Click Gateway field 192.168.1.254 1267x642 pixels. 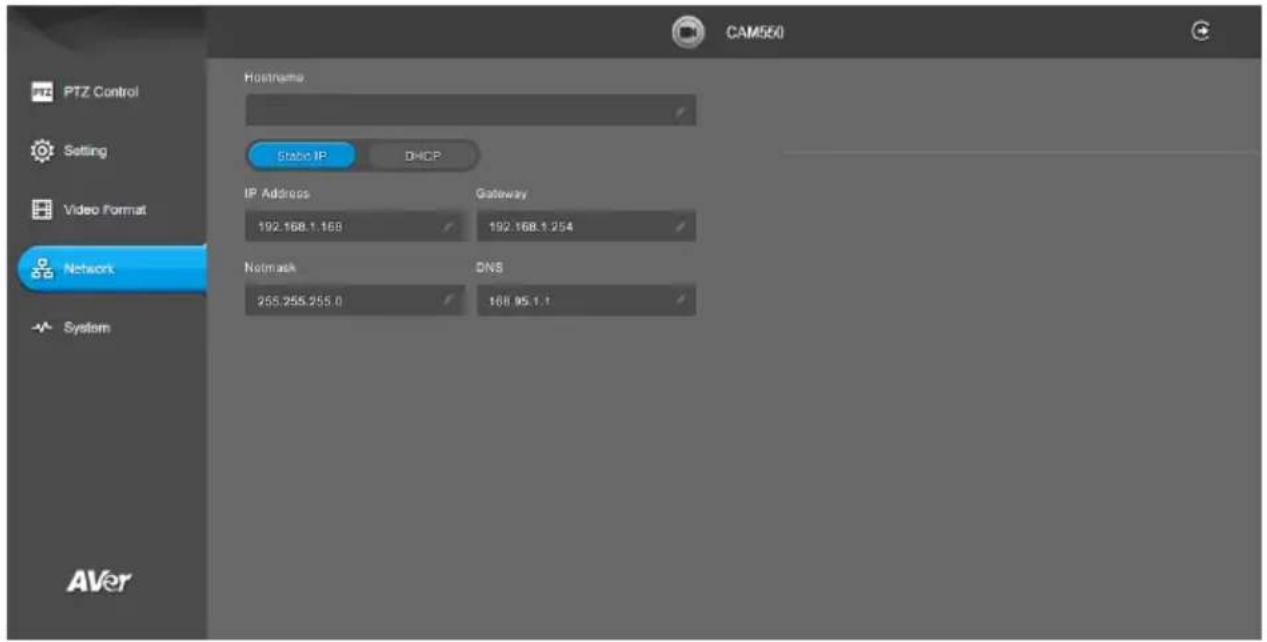tap(586, 227)
